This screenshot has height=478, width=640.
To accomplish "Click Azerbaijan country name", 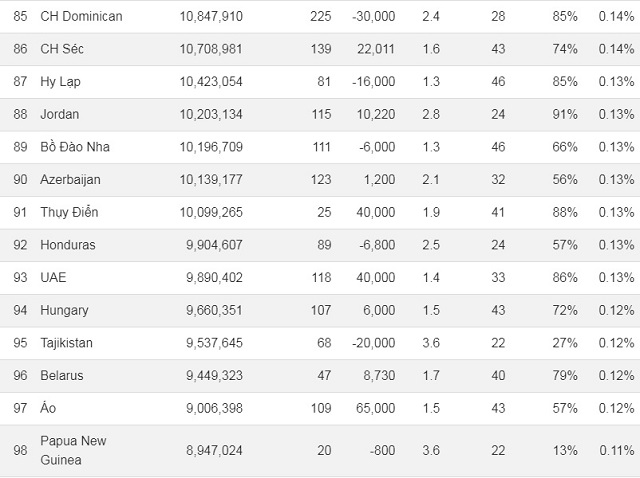I will coord(70,180).
